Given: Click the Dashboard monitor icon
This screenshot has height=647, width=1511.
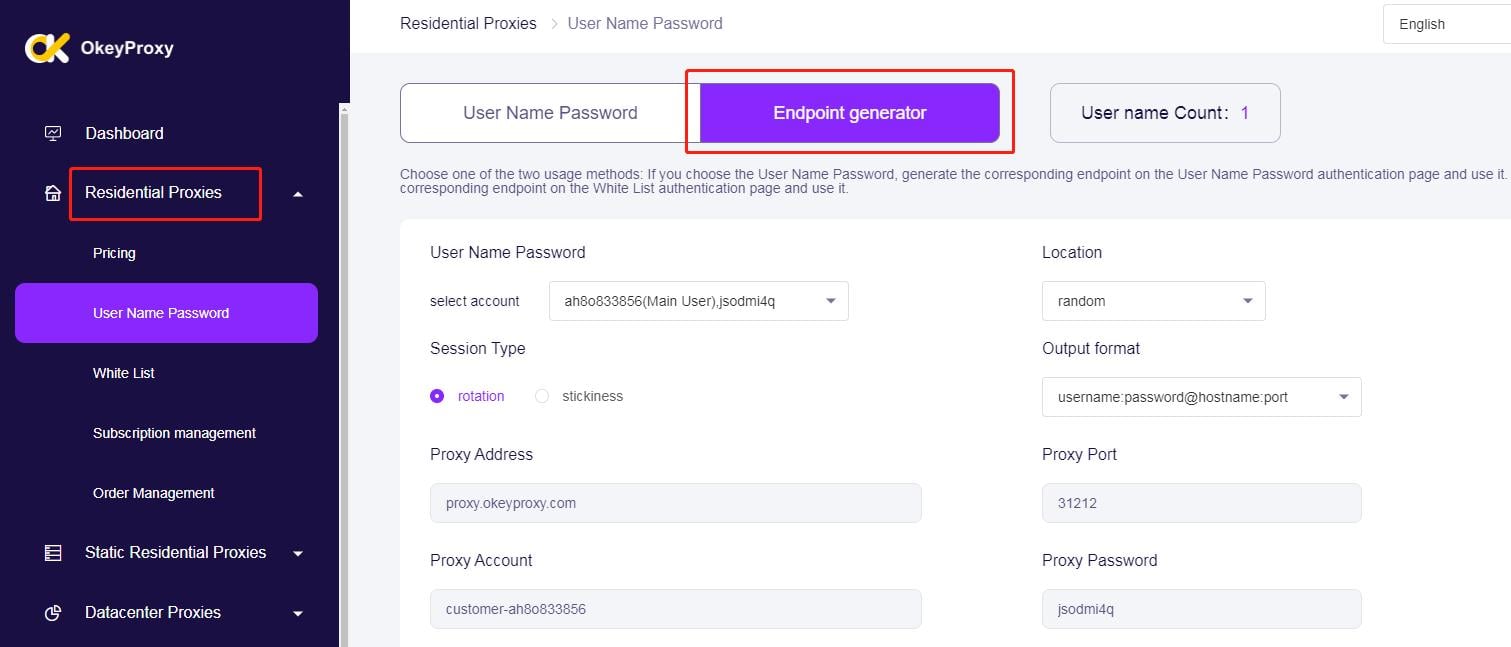Looking at the screenshot, I should coord(53,133).
